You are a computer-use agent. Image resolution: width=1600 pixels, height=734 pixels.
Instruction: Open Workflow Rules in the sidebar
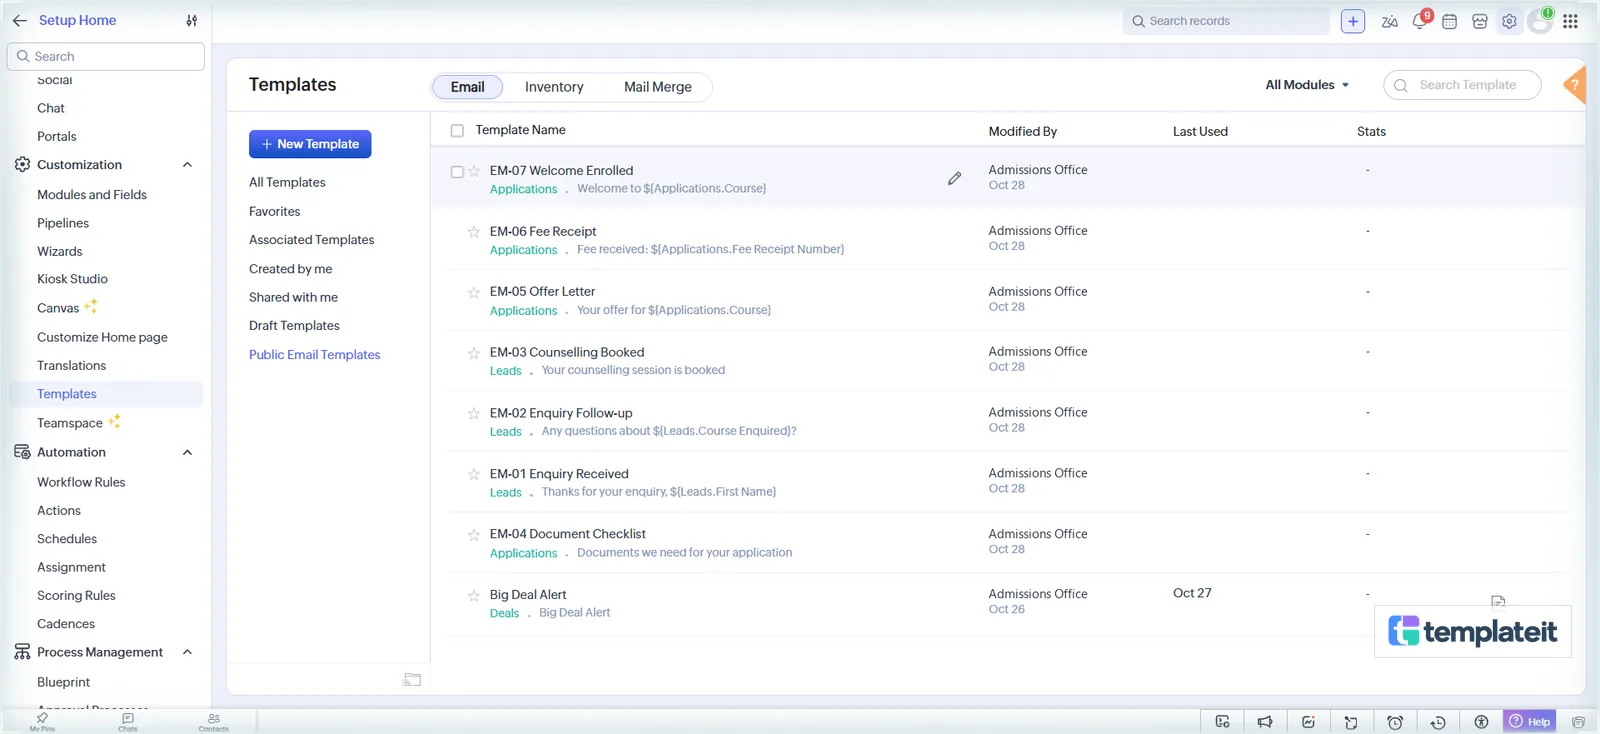(x=81, y=482)
